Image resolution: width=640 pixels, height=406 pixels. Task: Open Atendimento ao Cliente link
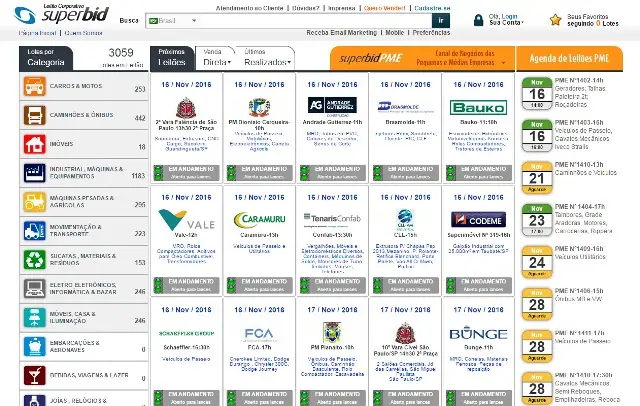click(x=249, y=8)
